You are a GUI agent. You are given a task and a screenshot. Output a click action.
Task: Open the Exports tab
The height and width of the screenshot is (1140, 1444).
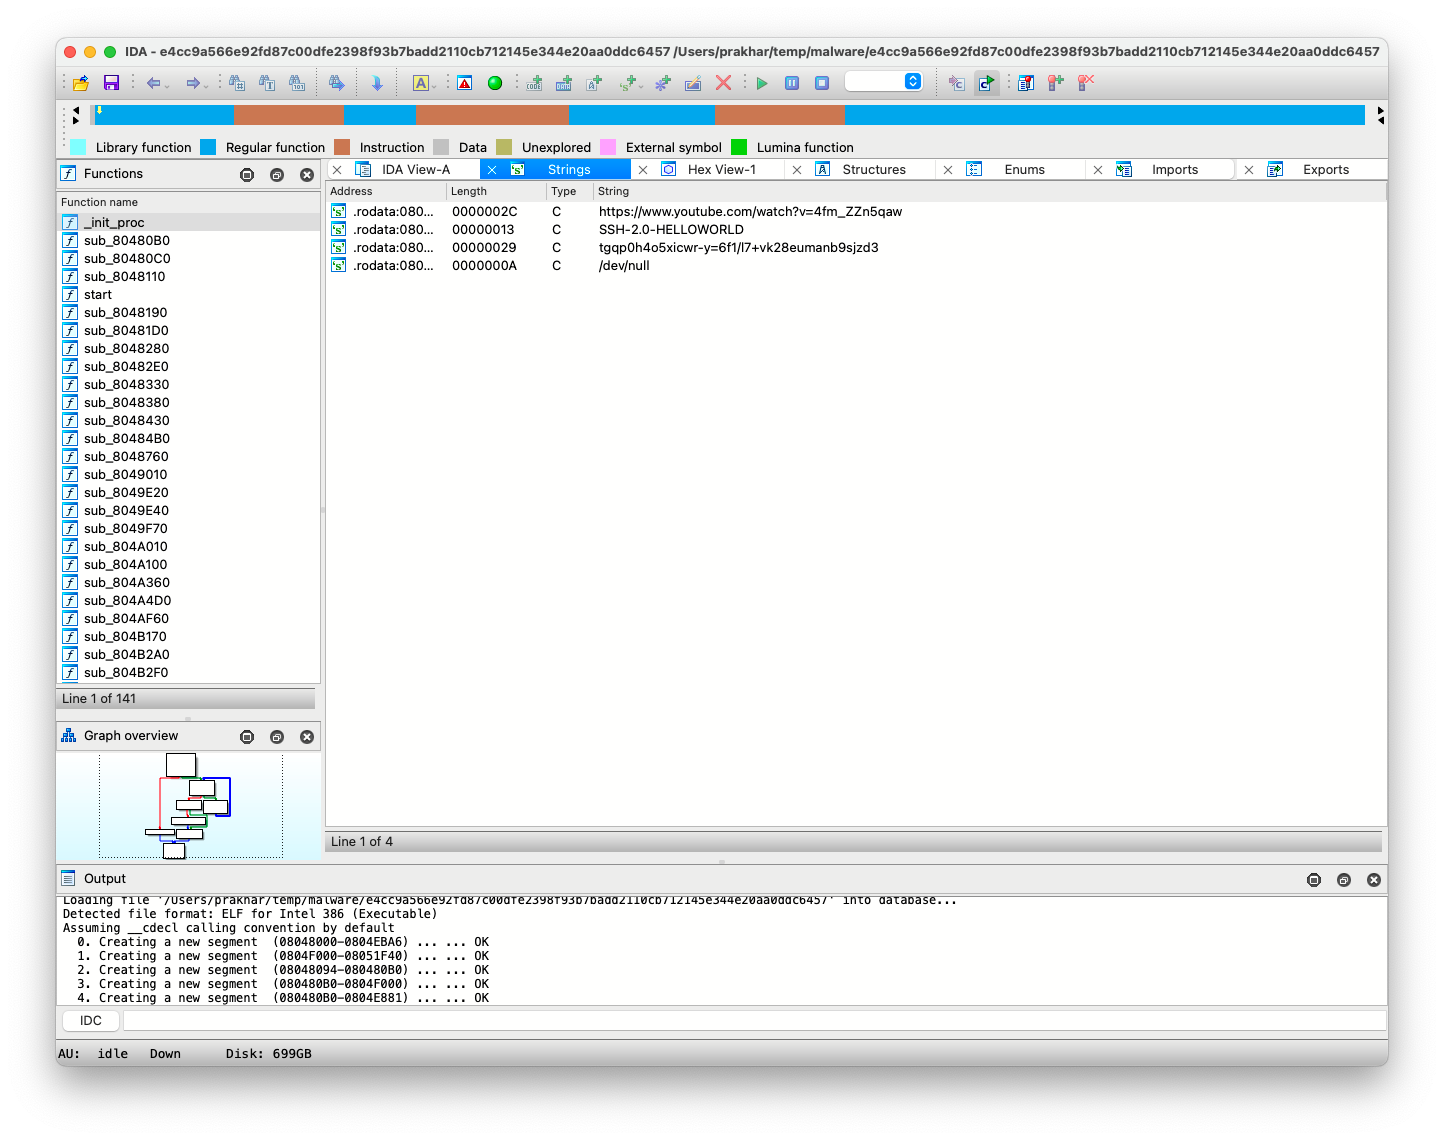(x=1326, y=170)
